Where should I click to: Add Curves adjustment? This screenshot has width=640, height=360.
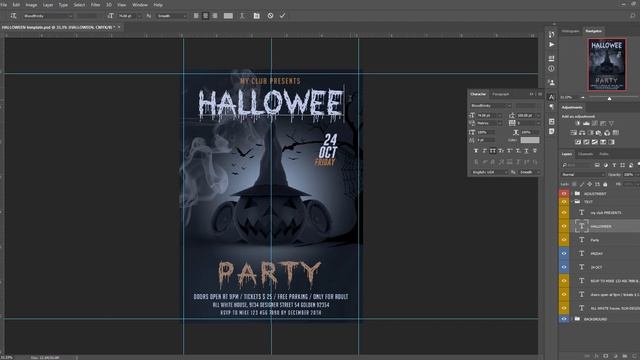tap(594, 123)
